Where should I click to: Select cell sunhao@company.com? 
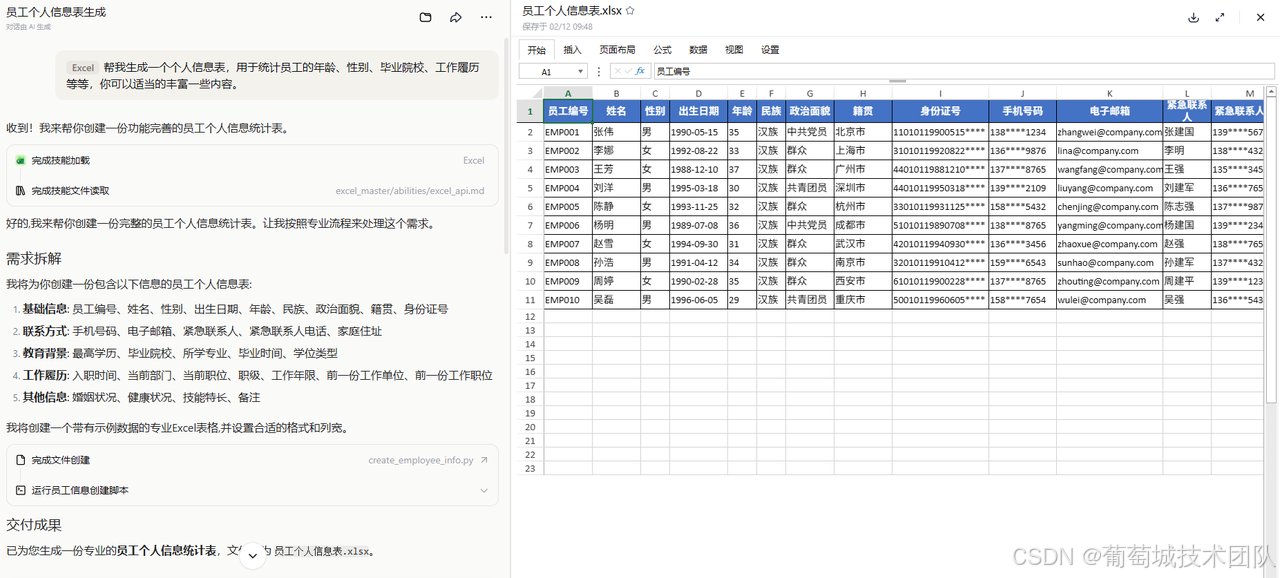1109,262
